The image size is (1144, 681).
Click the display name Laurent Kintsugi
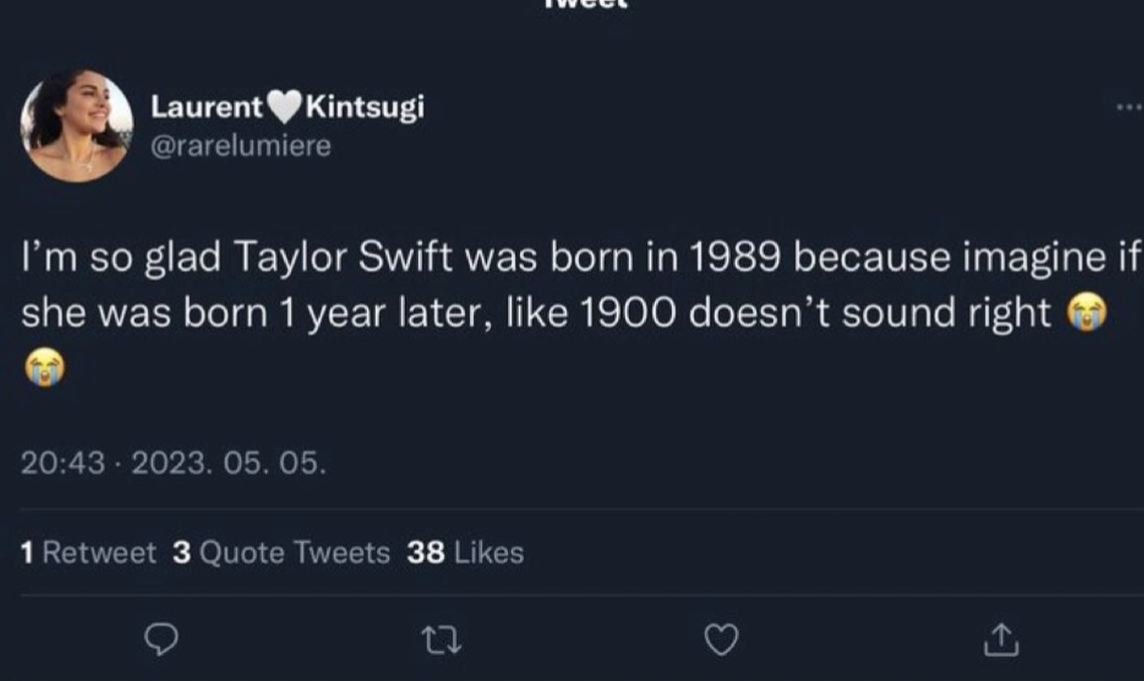pos(287,107)
